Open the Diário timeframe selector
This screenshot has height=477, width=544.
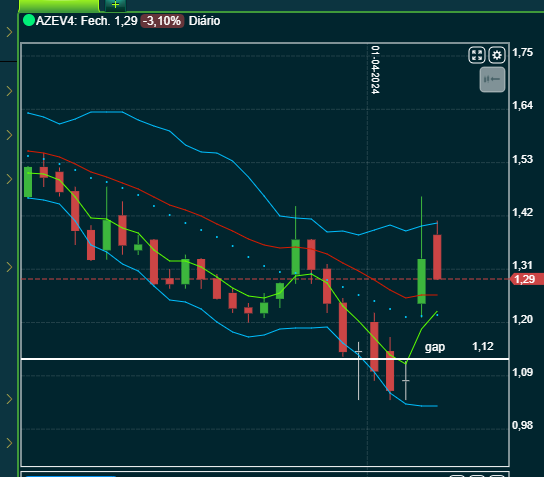204,21
